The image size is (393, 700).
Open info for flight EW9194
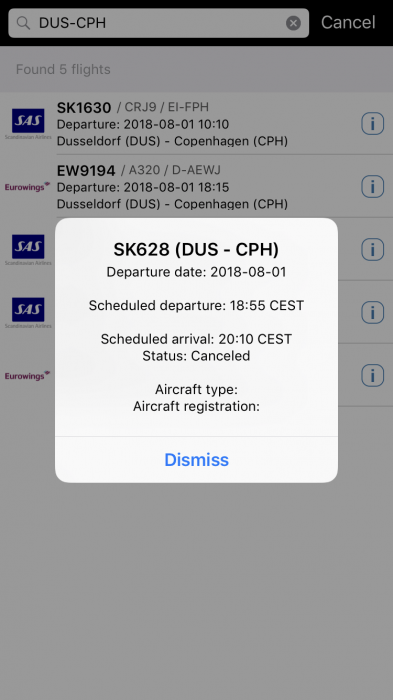tap(372, 186)
